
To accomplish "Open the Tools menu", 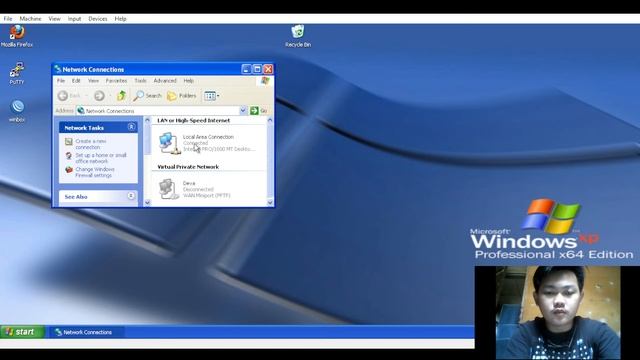I will [x=140, y=81].
